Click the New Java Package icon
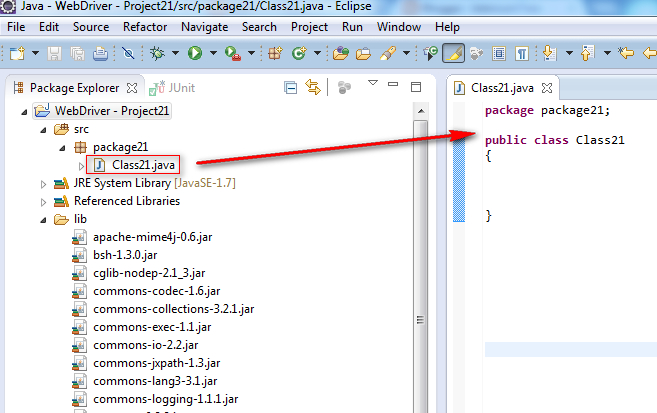The width and height of the screenshot is (657, 413). [x=275, y=53]
